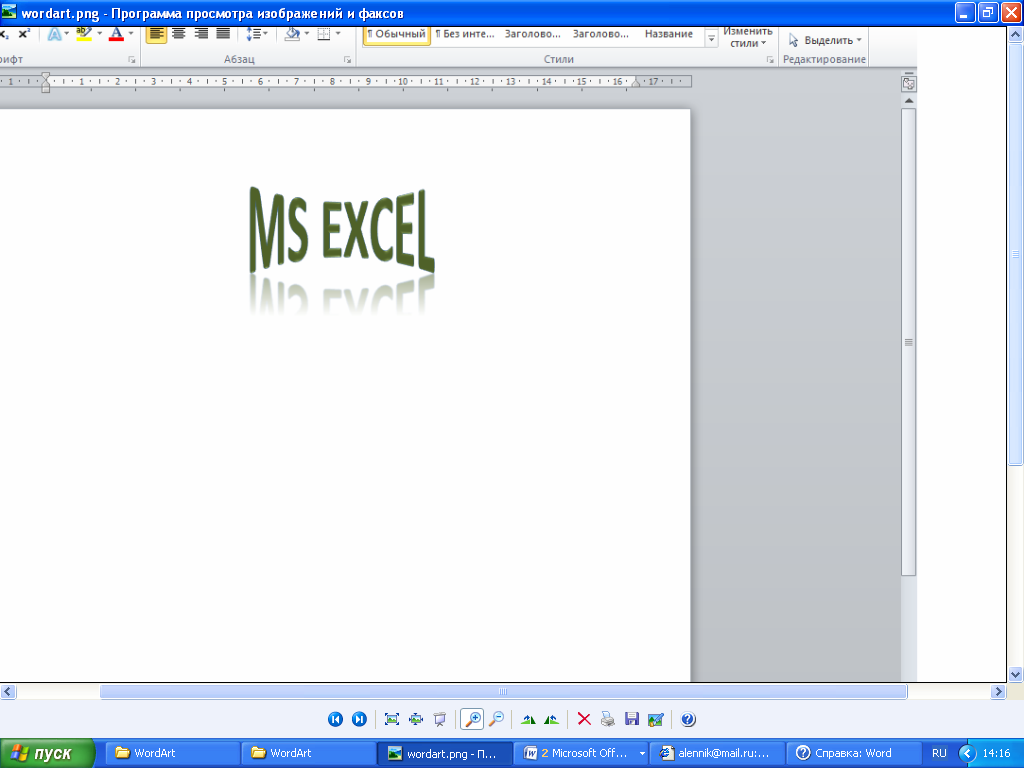Viewport: 1024px width, 768px height.
Task: Click Word's vertical scrollbar up arrow
Action: (908, 101)
